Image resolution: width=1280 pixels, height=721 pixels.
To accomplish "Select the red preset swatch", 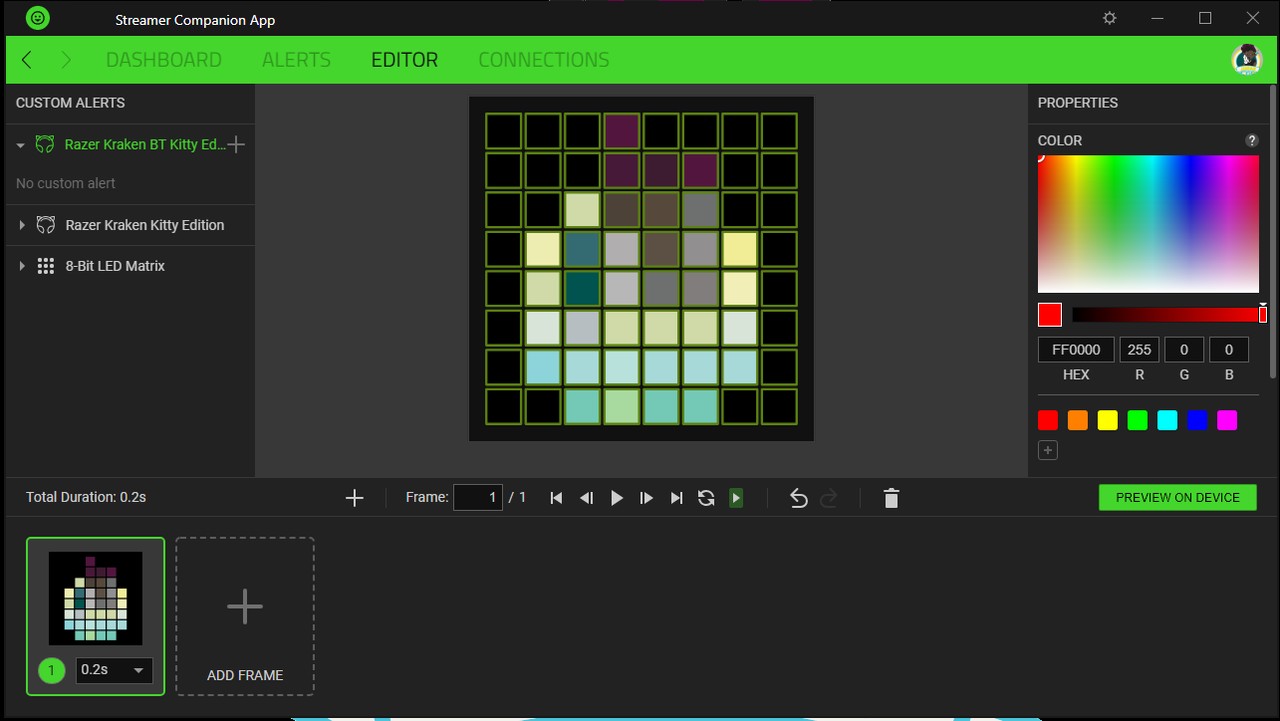I will click(1048, 420).
